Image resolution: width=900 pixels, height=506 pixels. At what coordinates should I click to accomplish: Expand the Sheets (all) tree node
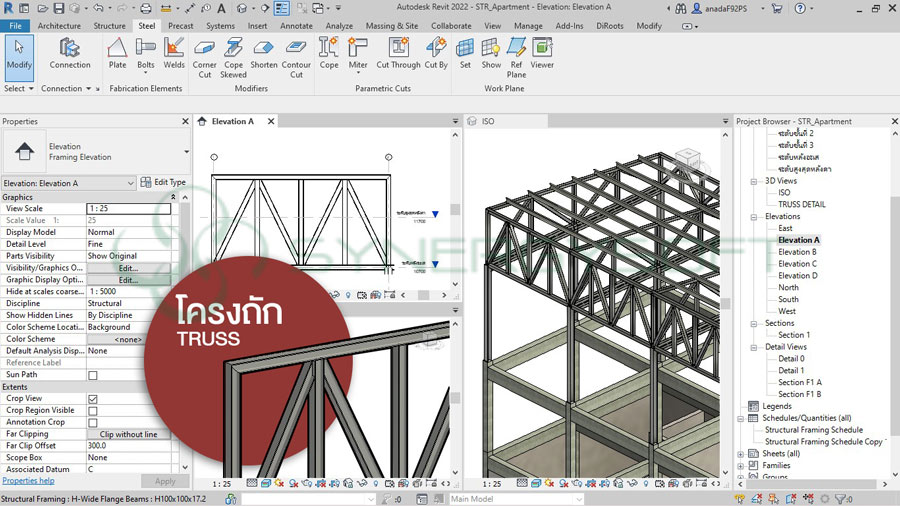click(742, 454)
